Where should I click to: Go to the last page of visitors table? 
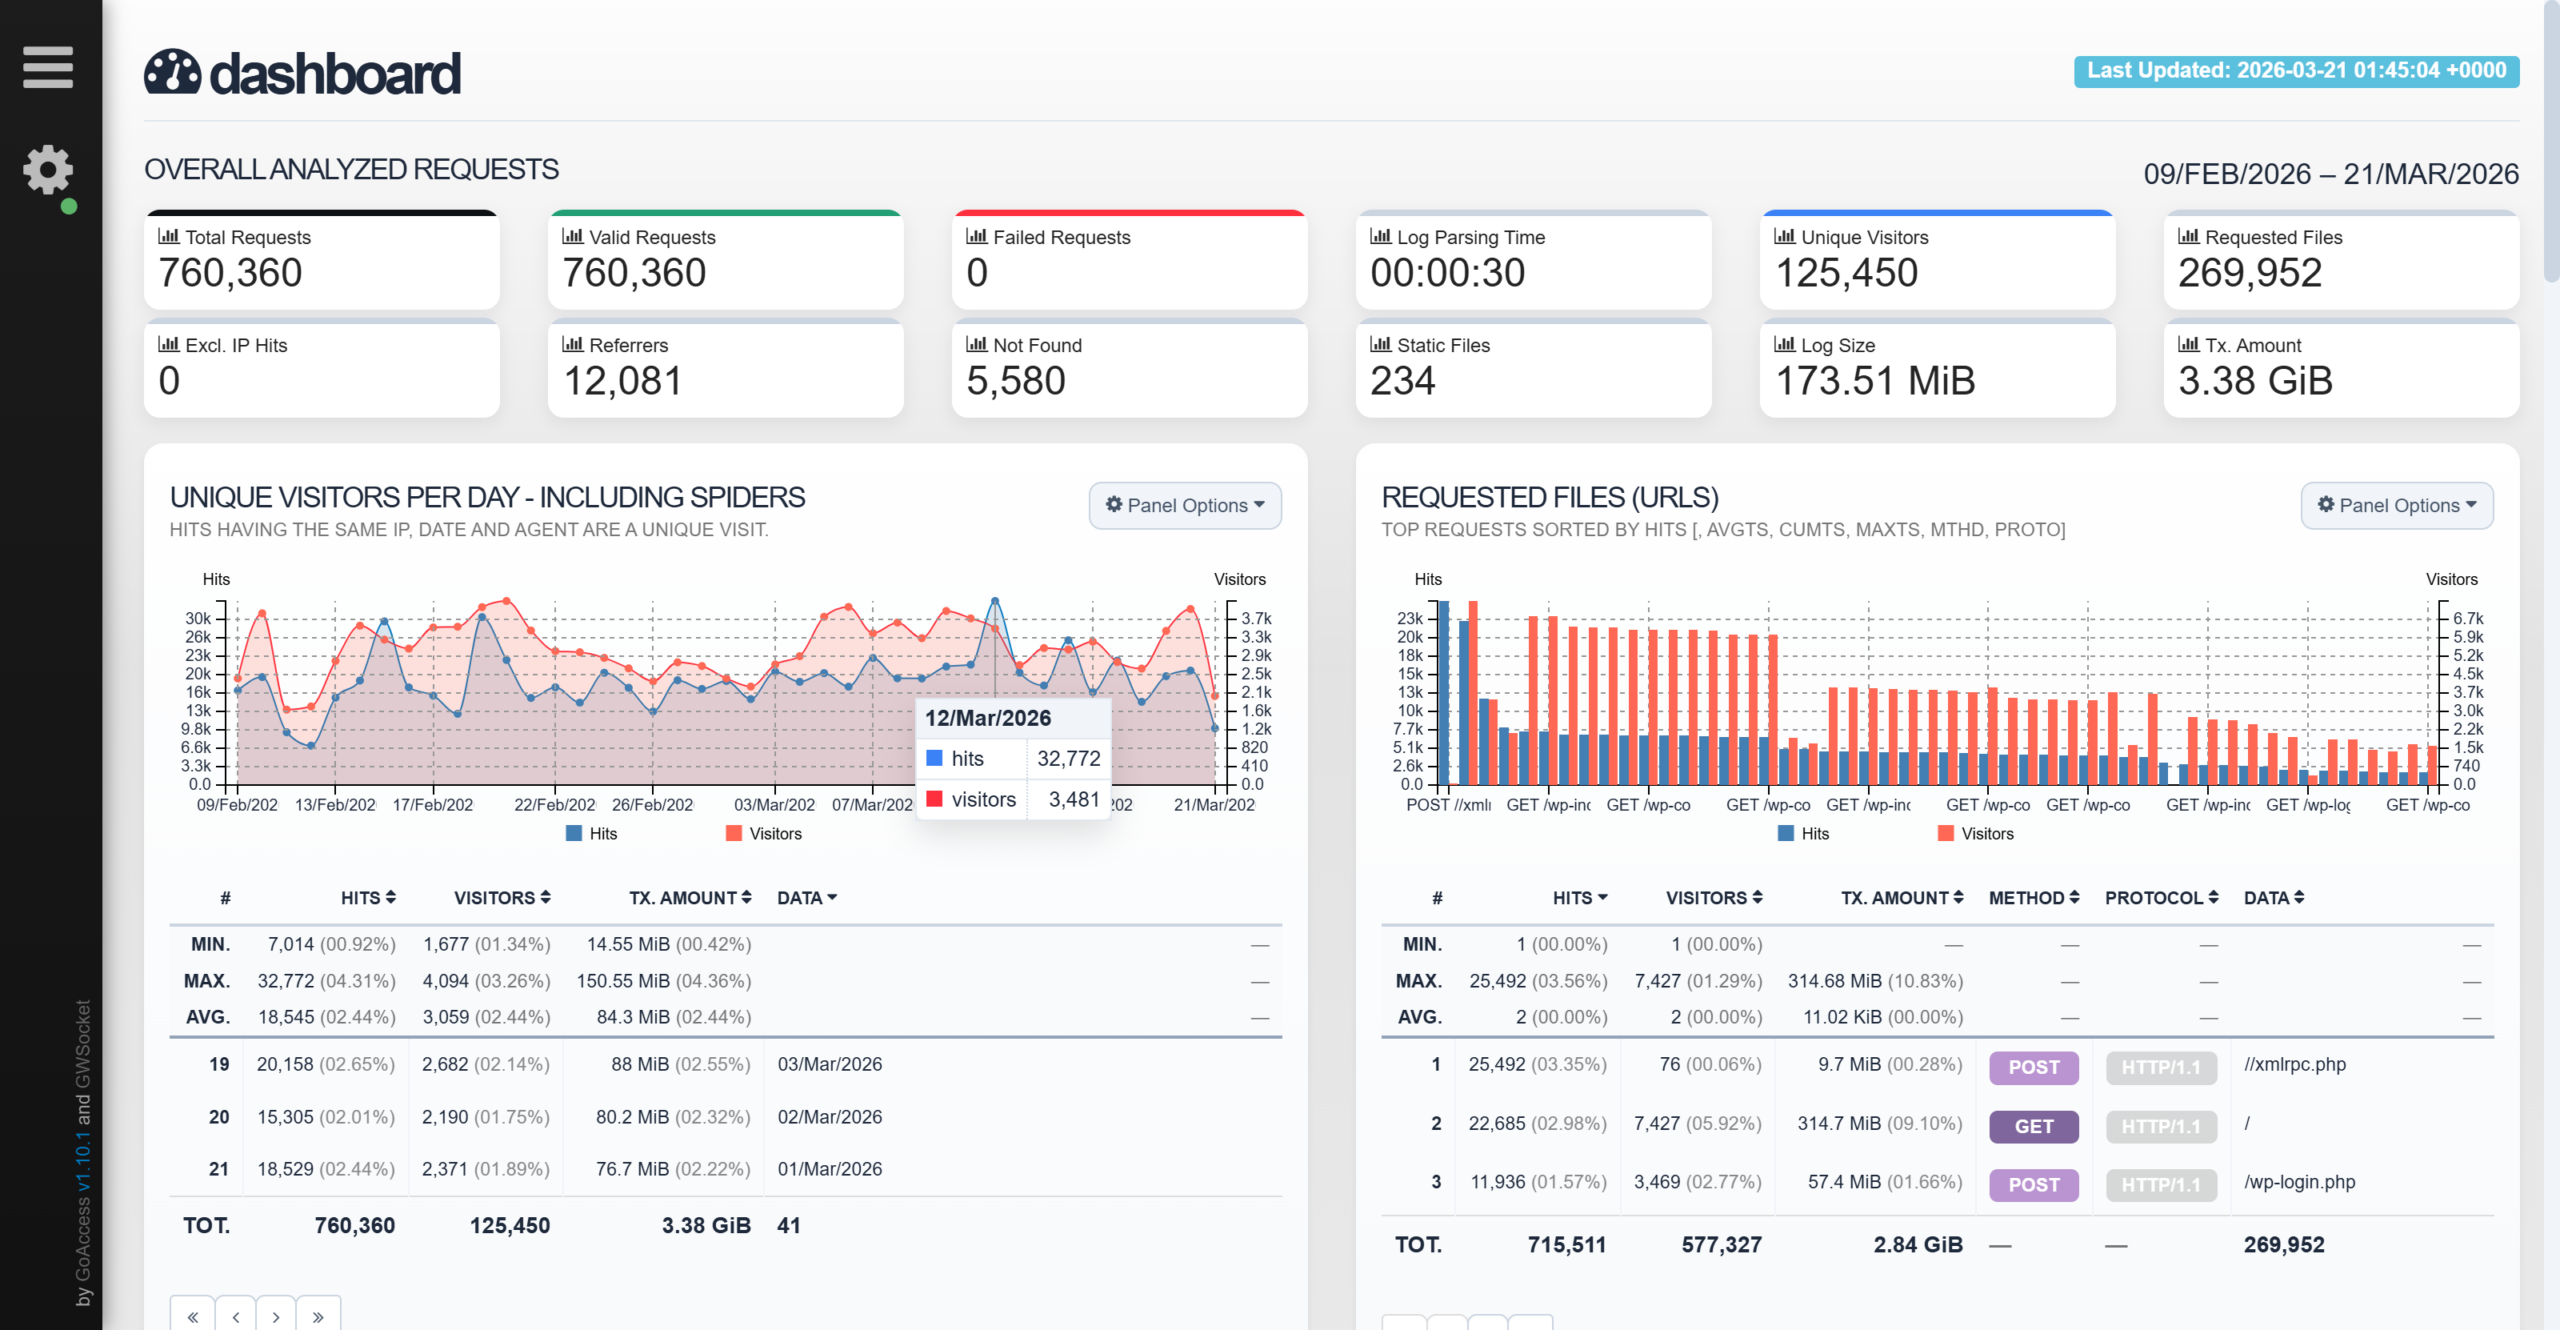click(318, 1316)
